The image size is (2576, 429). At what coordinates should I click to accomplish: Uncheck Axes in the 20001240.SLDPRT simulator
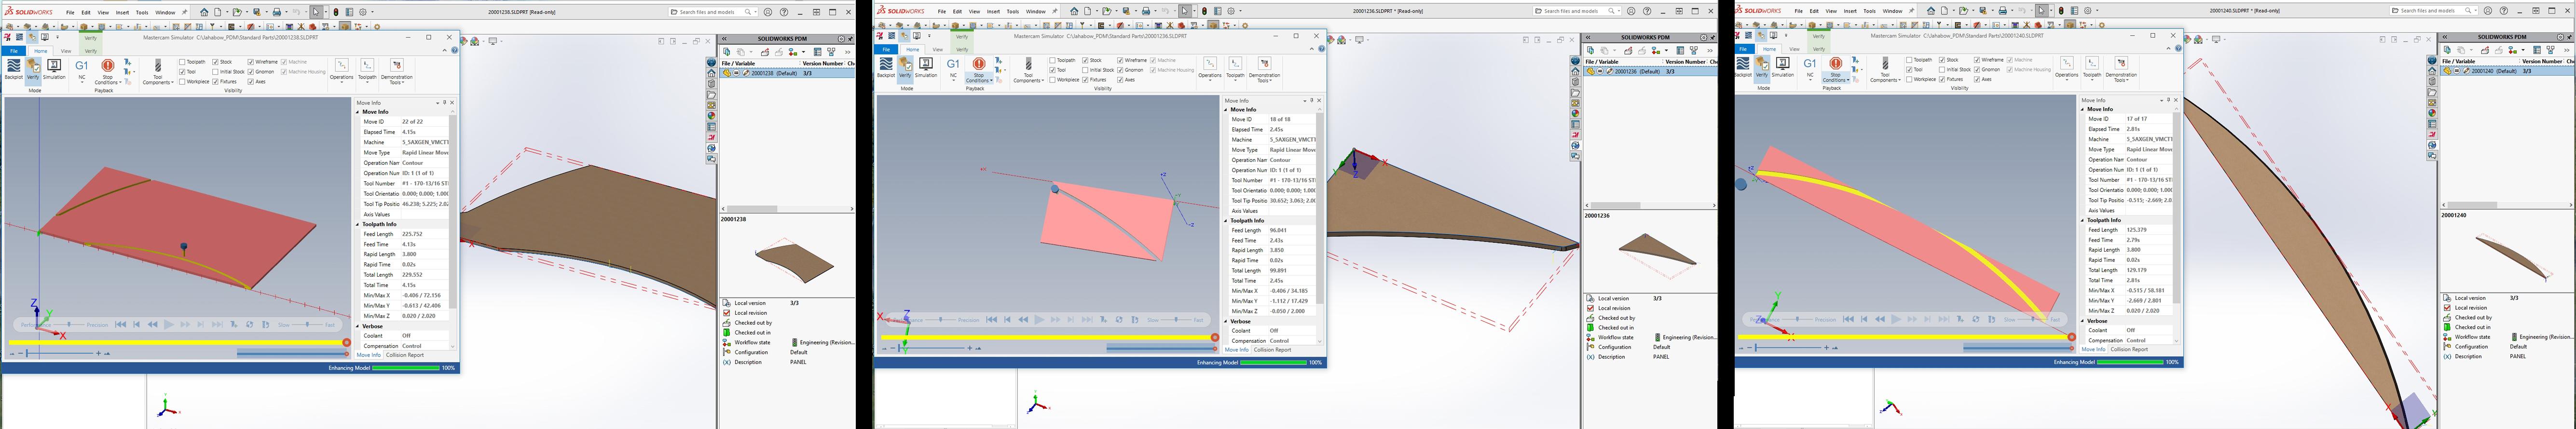coord(1977,79)
